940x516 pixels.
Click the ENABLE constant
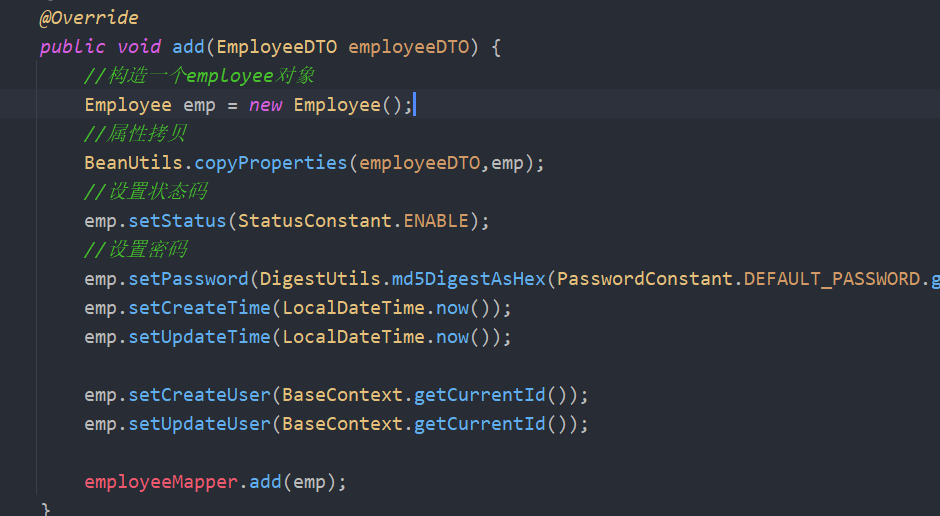pos(436,221)
